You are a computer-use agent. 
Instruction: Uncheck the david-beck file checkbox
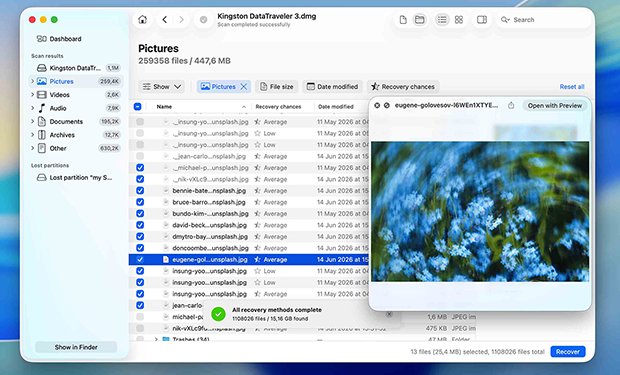tap(140, 225)
